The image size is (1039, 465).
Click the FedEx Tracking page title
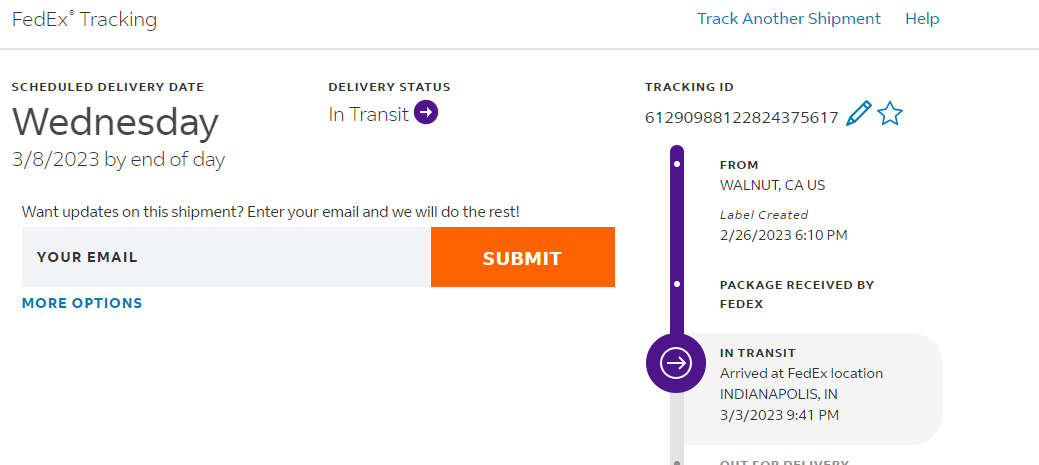pyautogui.click(x=84, y=19)
